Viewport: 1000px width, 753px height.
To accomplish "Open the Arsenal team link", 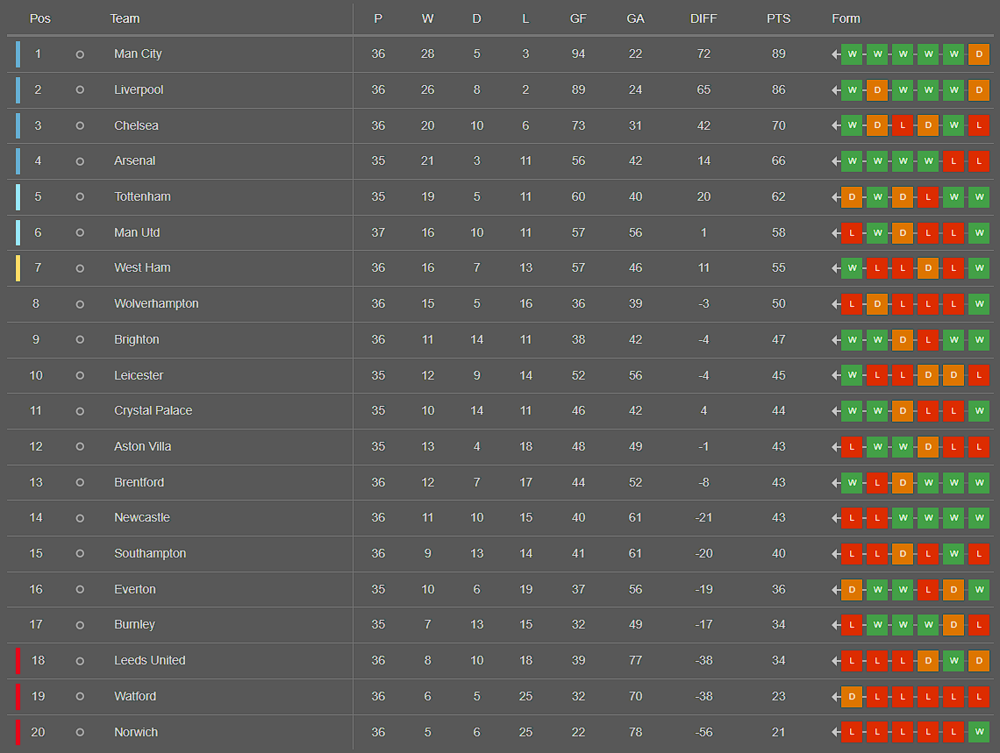I will [x=134, y=161].
